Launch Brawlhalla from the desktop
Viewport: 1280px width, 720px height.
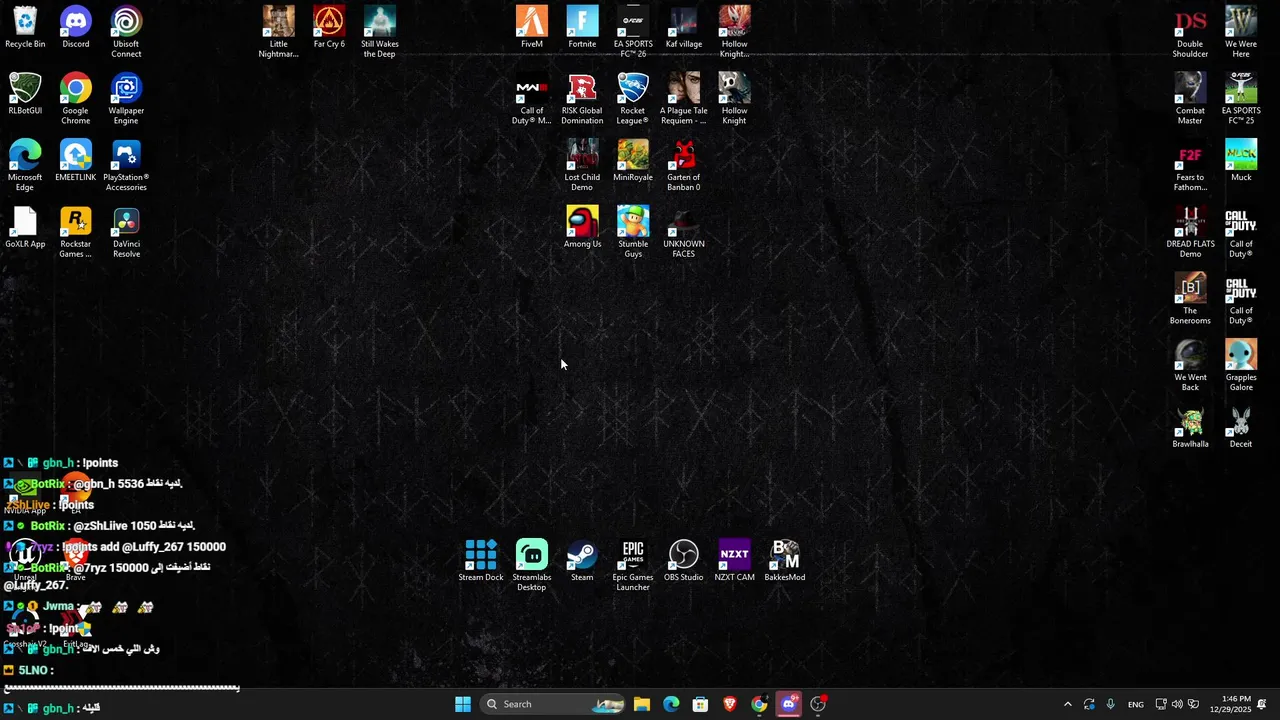tap(1190, 428)
